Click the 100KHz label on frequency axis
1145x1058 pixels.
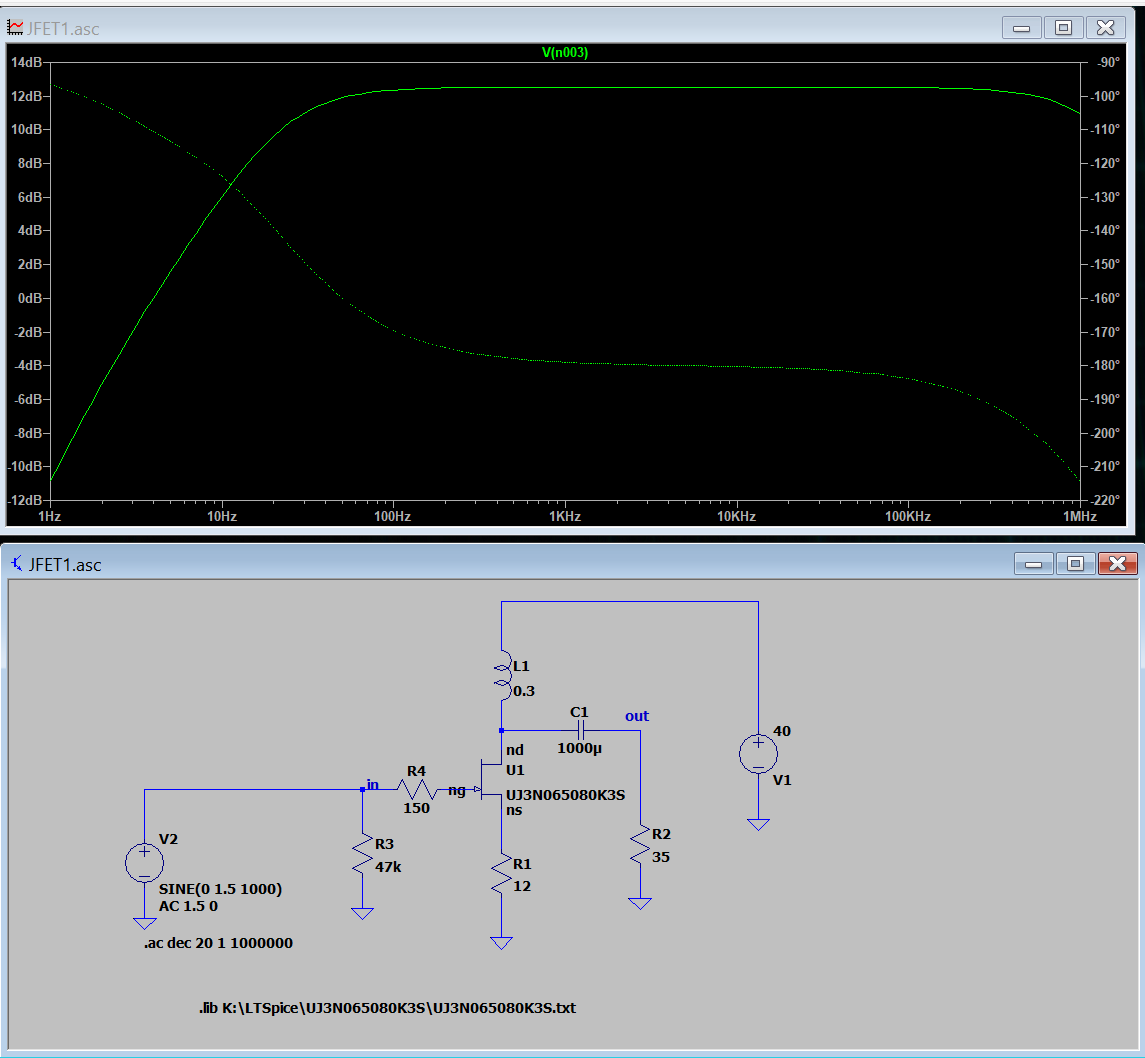click(x=908, y=516)
